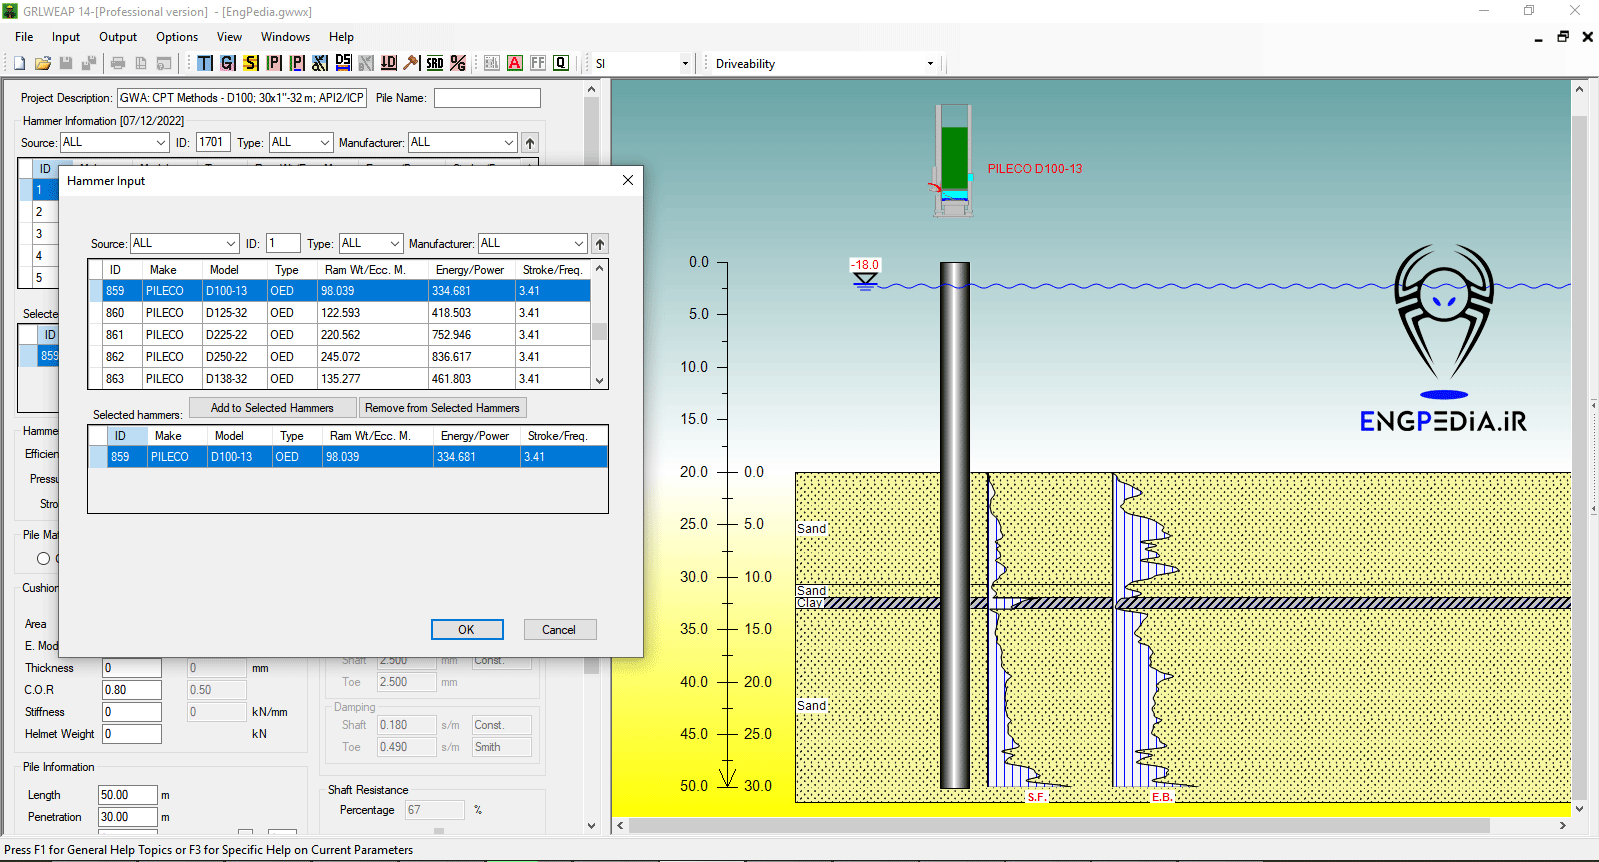Image resolution: width=1599 pixels, height=862 pixels.
Task: Open a file with the folder toolbar icon
Action: pyautogui.click(x=43, y=63)
